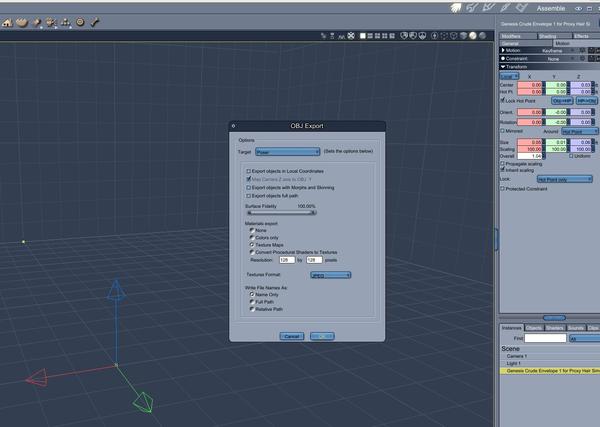Click the round target toolbar icon

click(80, 22)
